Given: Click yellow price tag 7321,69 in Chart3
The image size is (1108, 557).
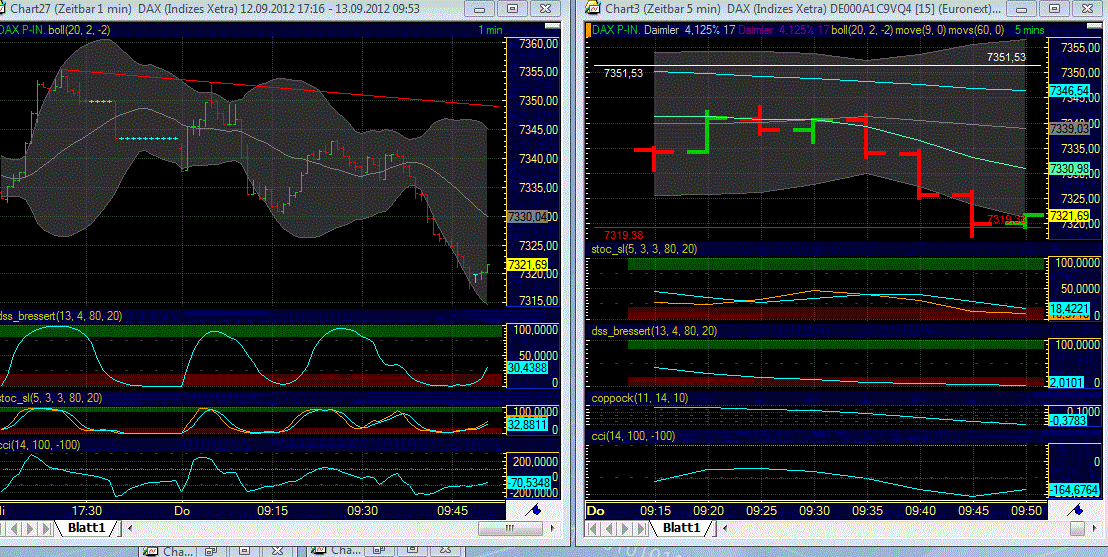Looking at the screenshot, I should point(1069,216).
